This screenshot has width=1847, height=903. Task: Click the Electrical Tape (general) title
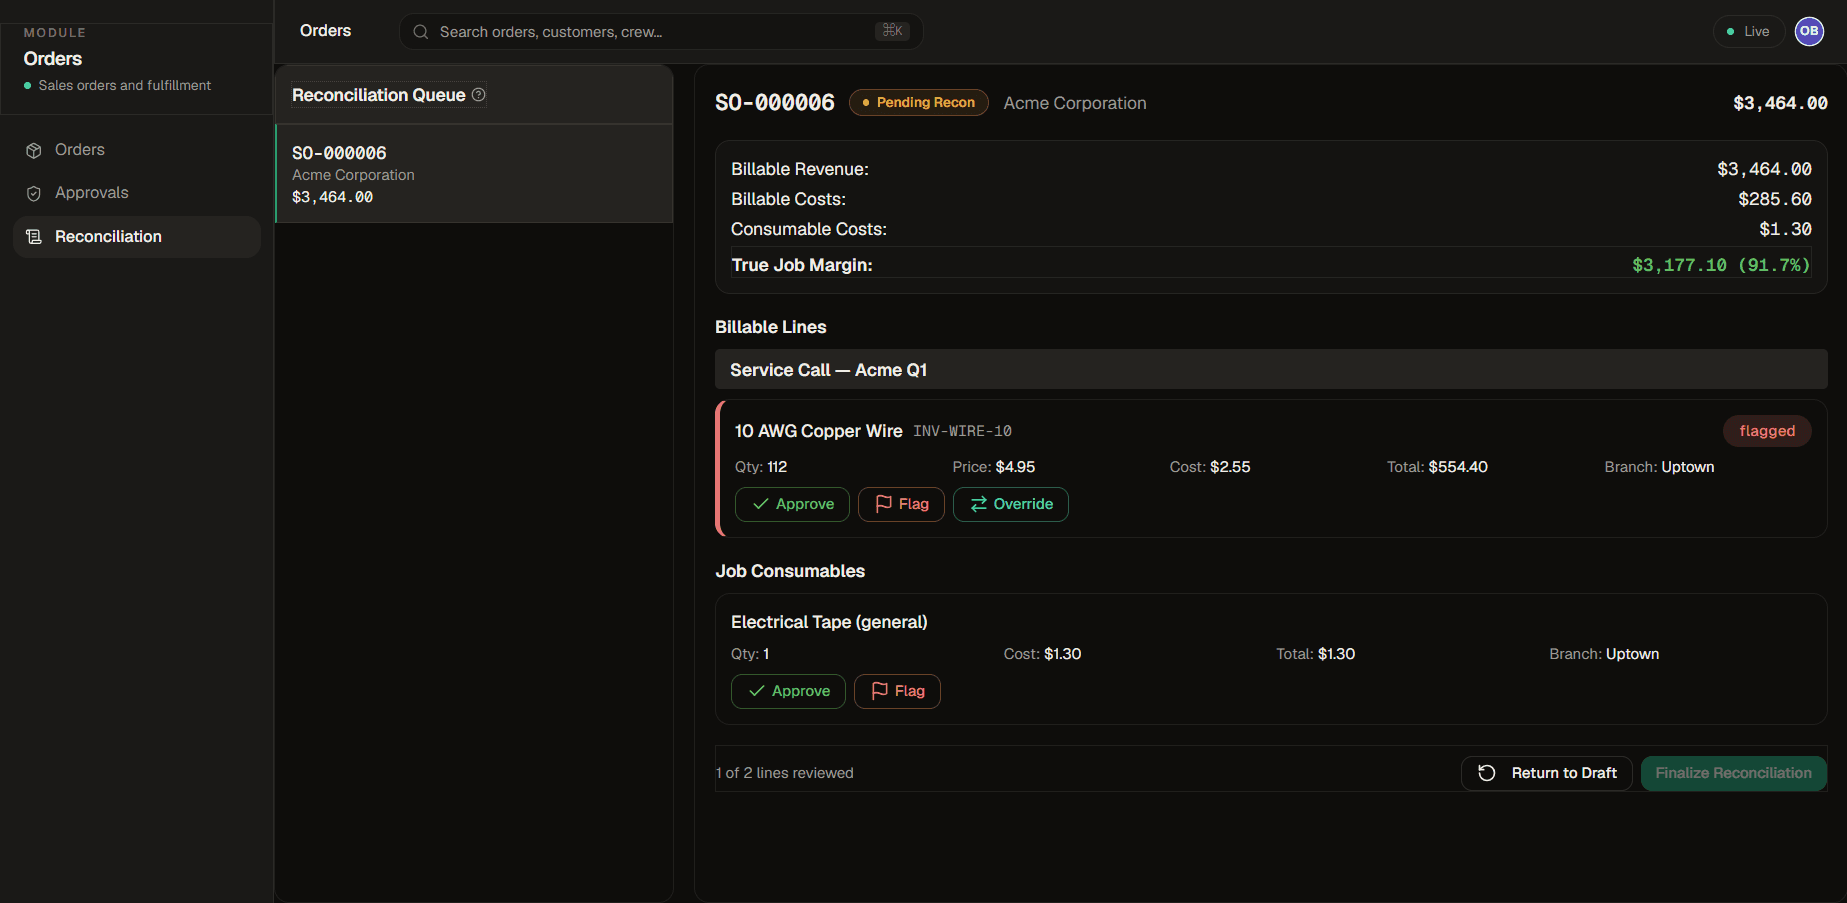coord(829,622)
